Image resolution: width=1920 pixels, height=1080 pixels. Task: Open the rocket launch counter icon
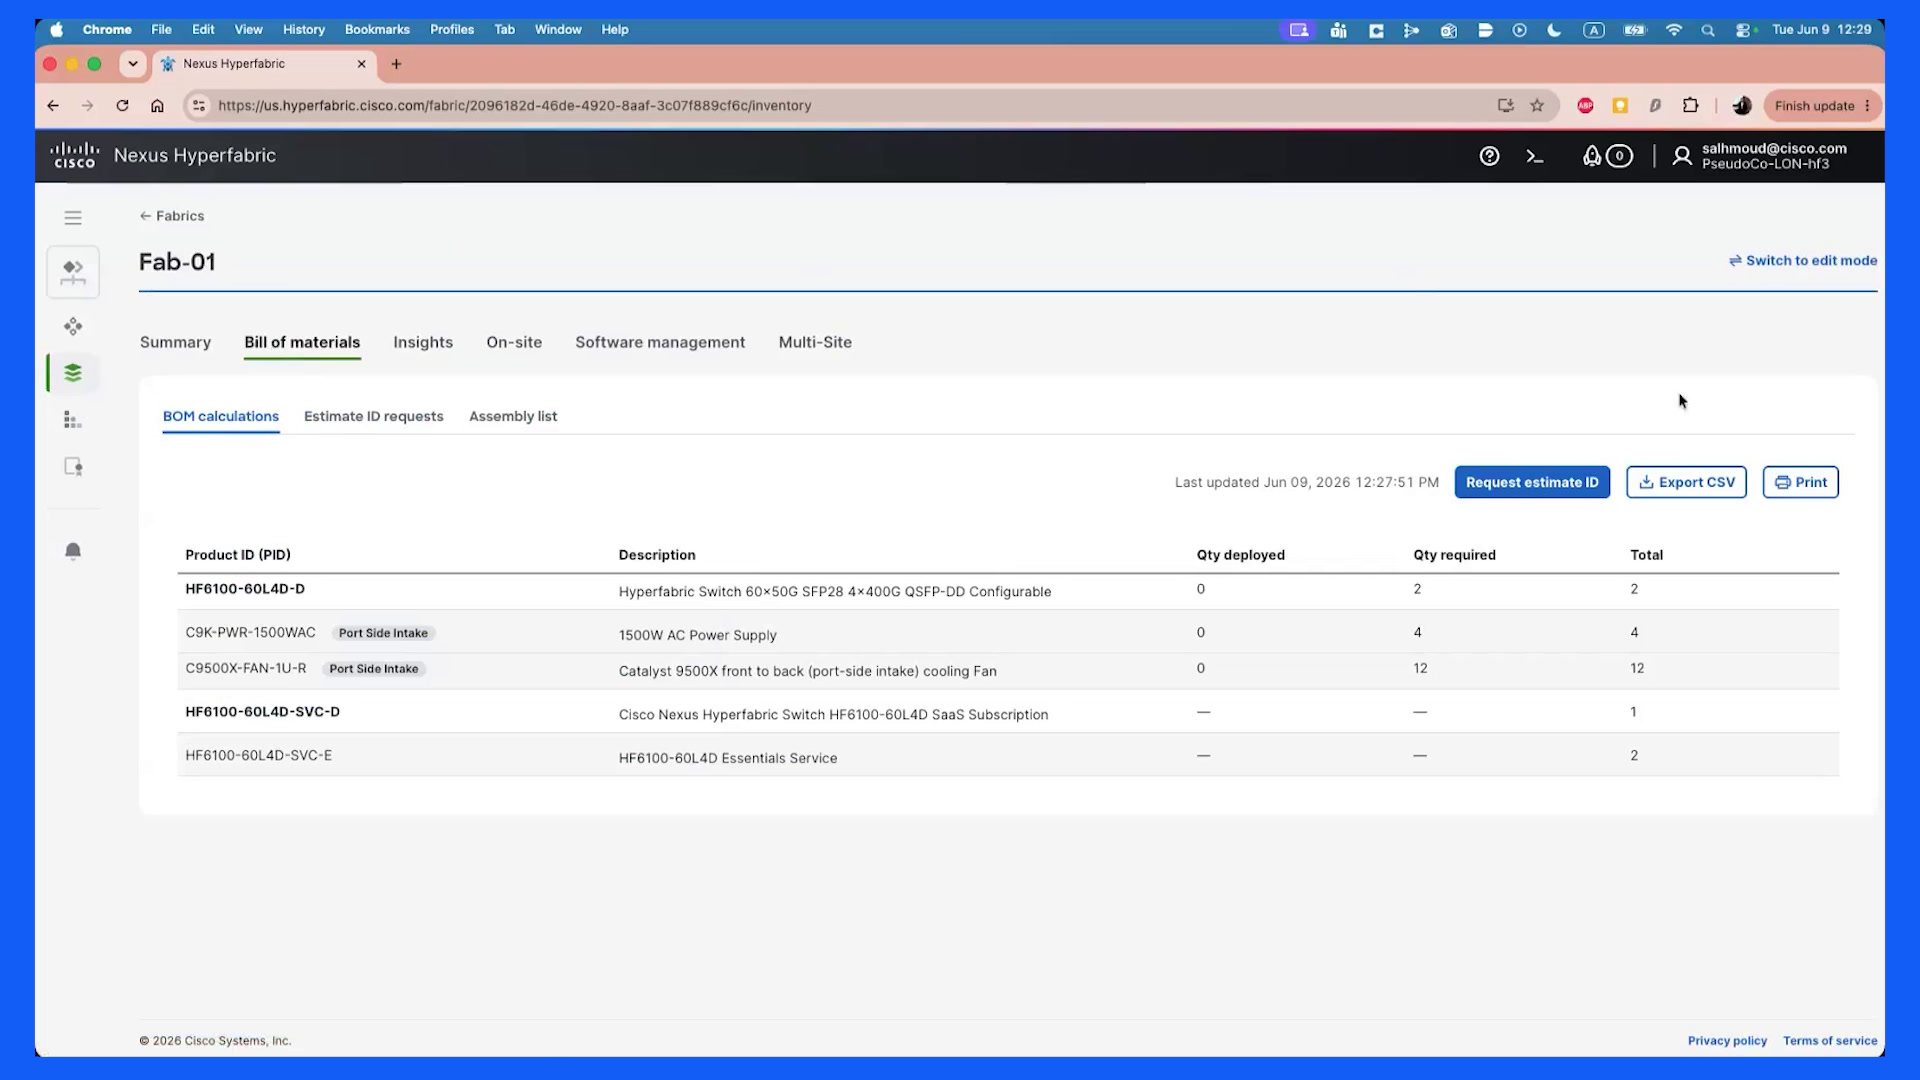click(1607, 156)
